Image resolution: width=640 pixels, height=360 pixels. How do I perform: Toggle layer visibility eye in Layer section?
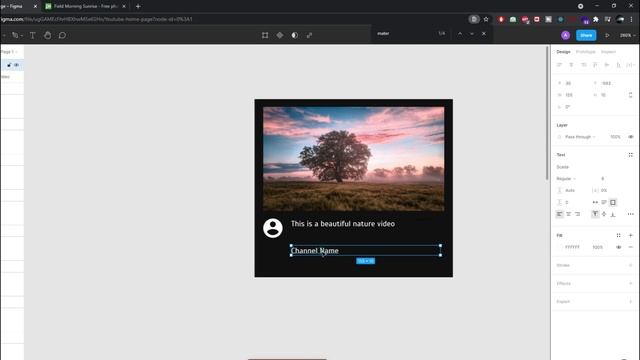(x=631, y=137)
